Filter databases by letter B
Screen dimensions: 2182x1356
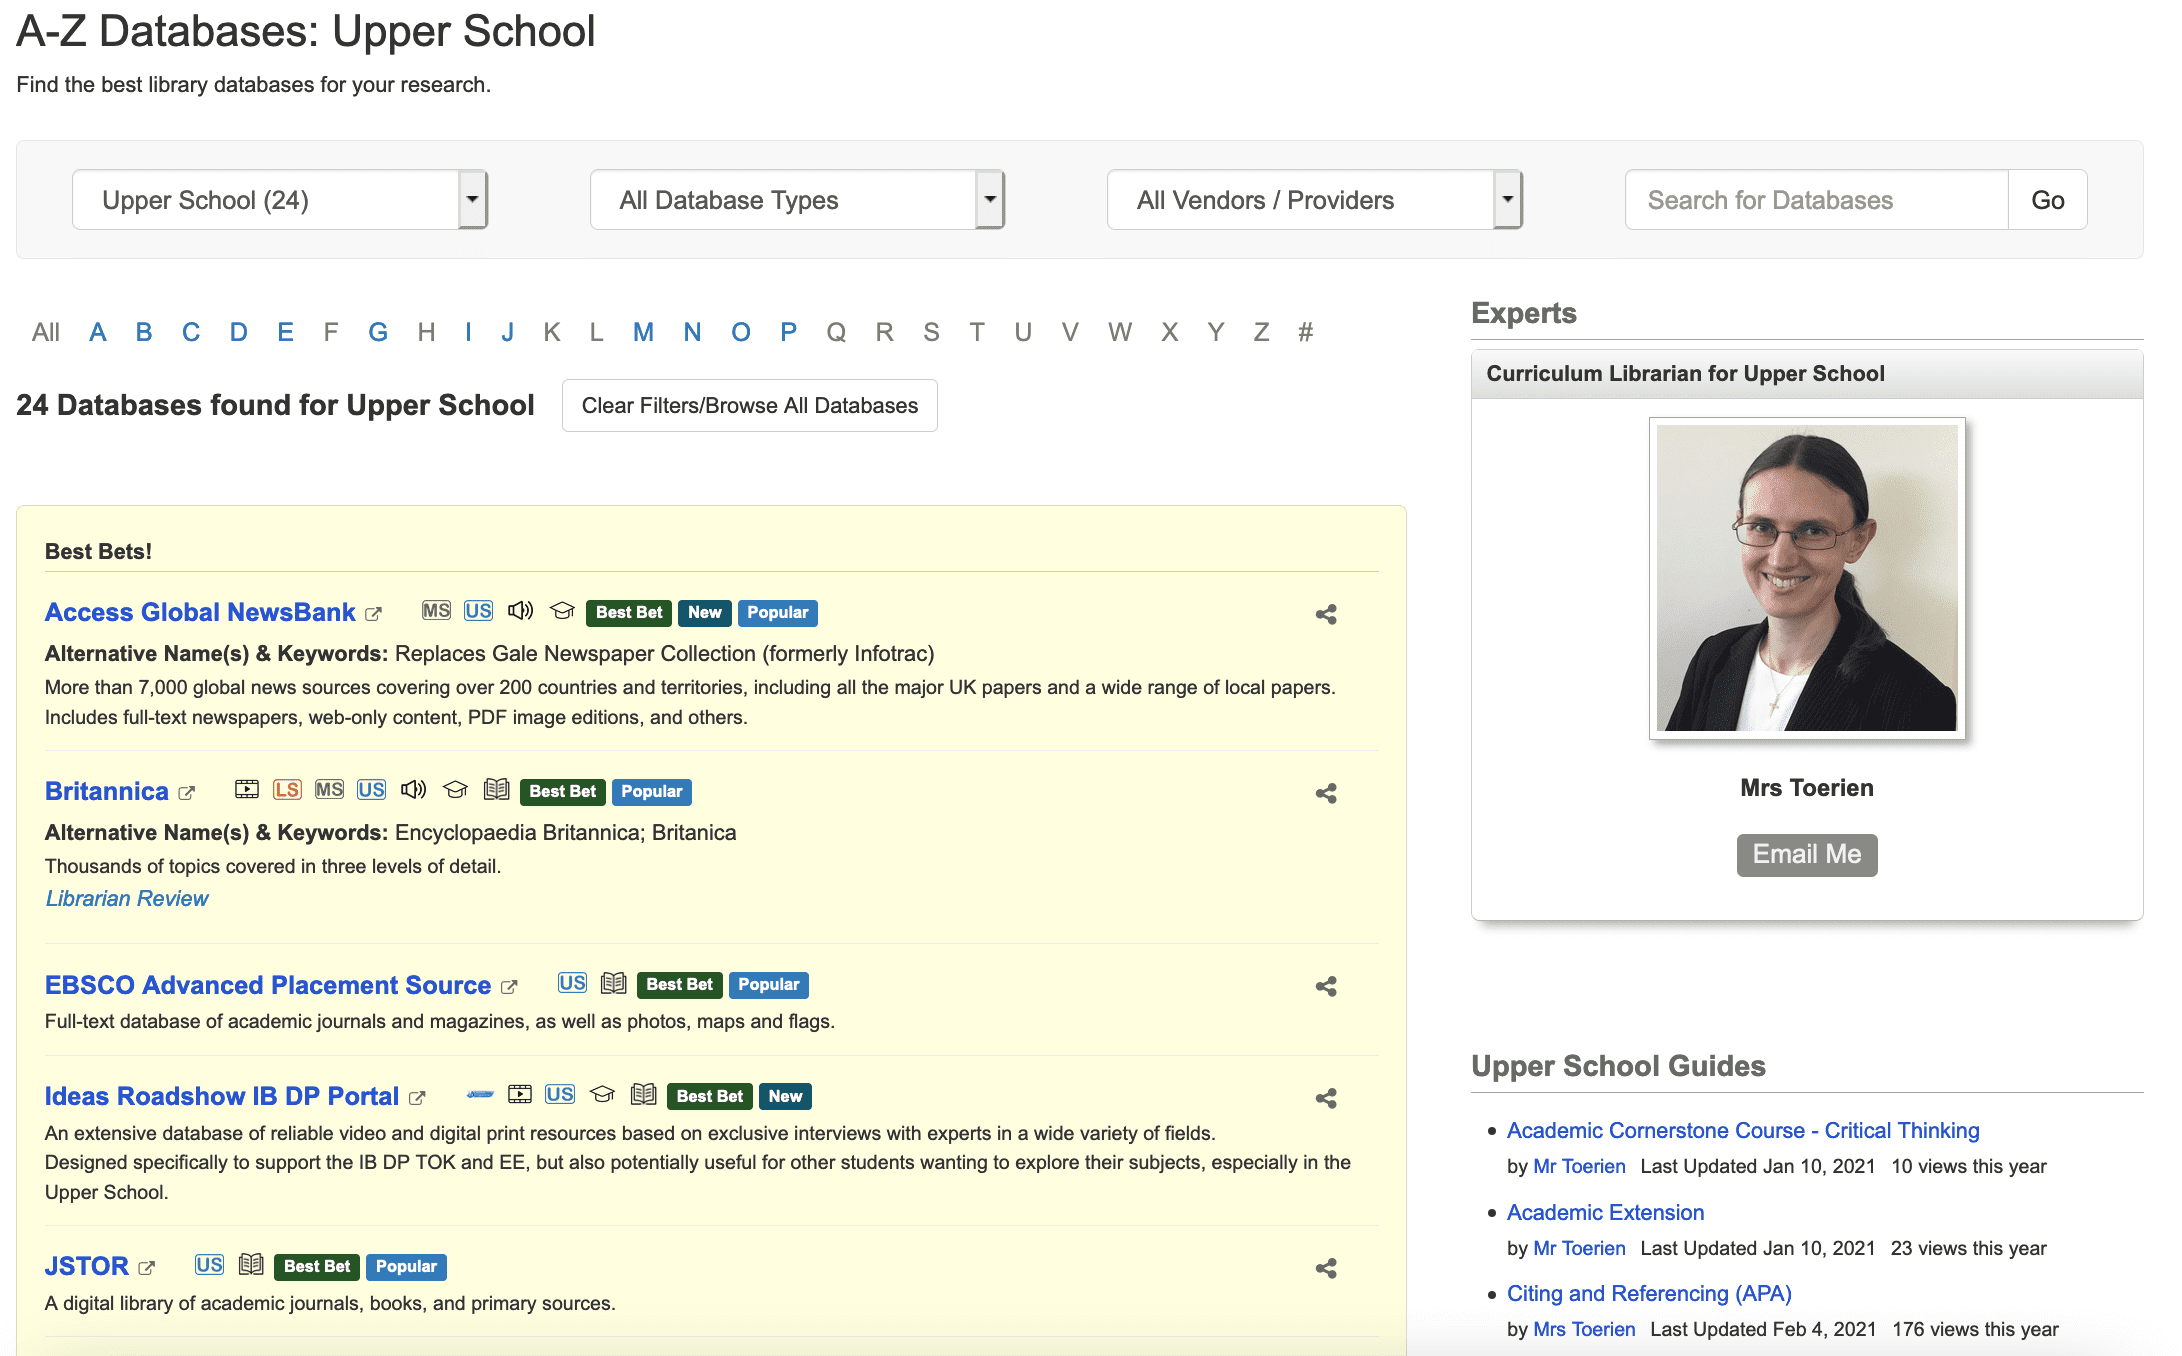tap(144, 332)
